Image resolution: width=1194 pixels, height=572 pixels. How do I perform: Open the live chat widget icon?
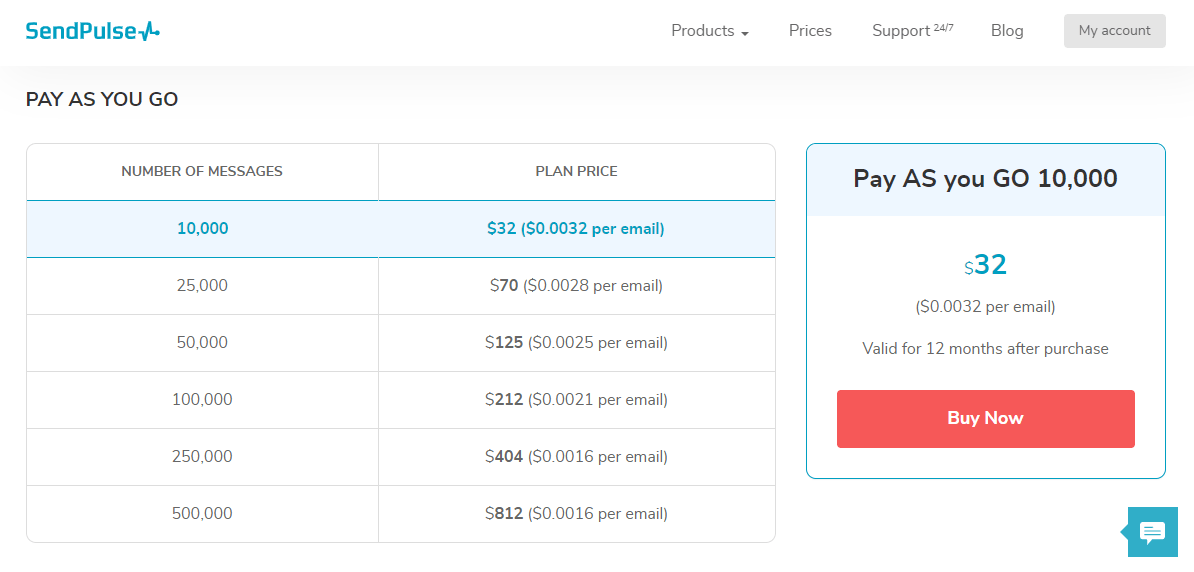pyautogui.click(x=1152, y=532)
